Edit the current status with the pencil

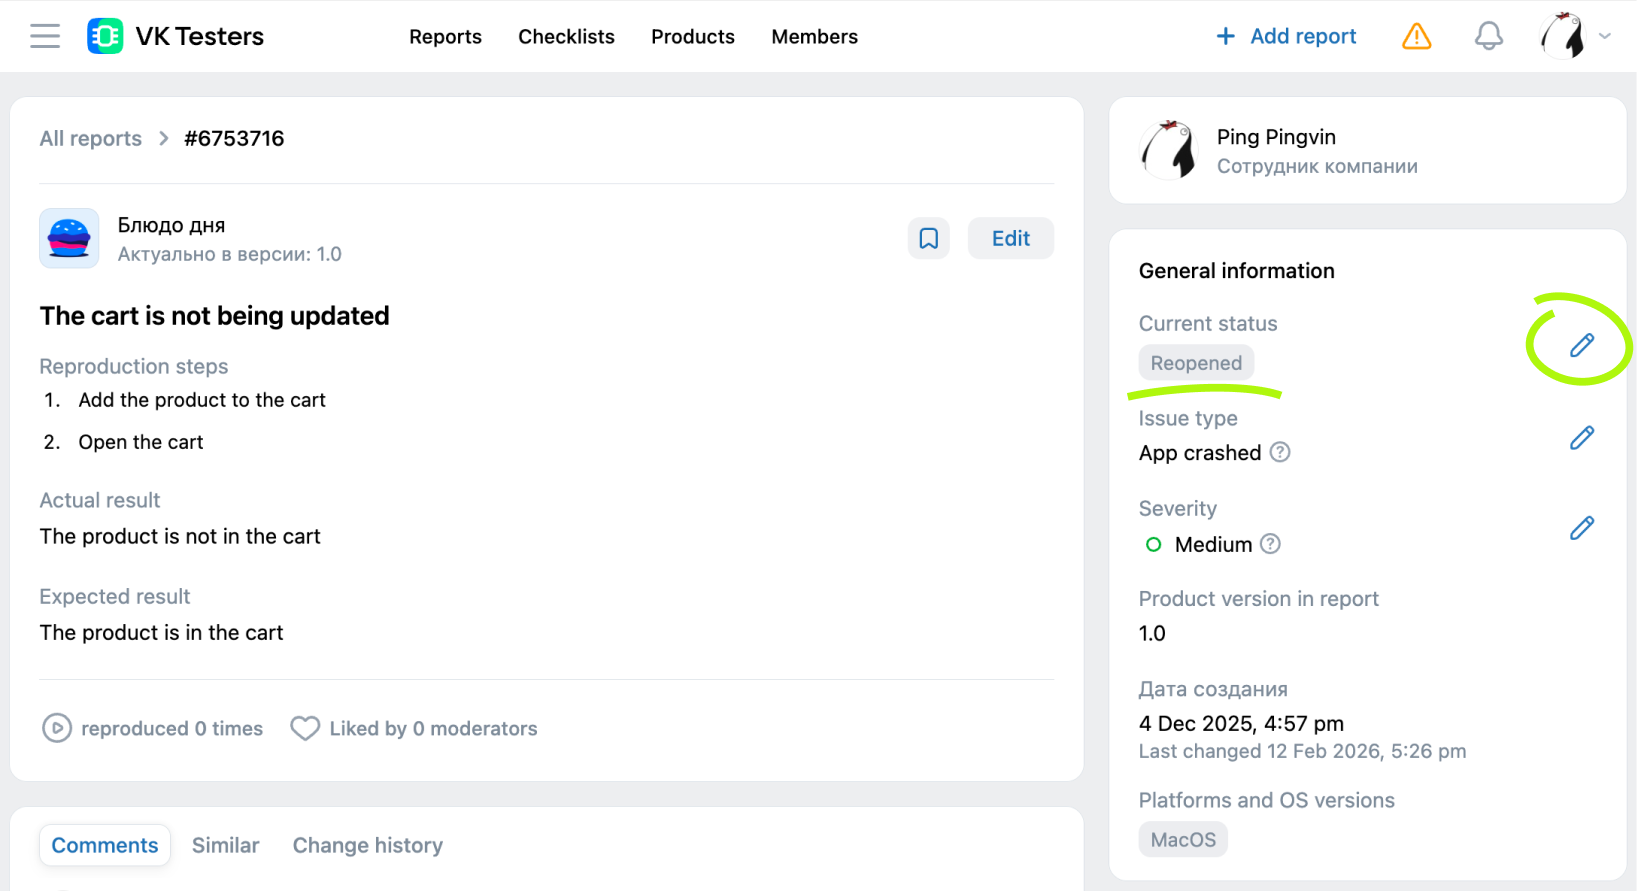coord(1582,345)
